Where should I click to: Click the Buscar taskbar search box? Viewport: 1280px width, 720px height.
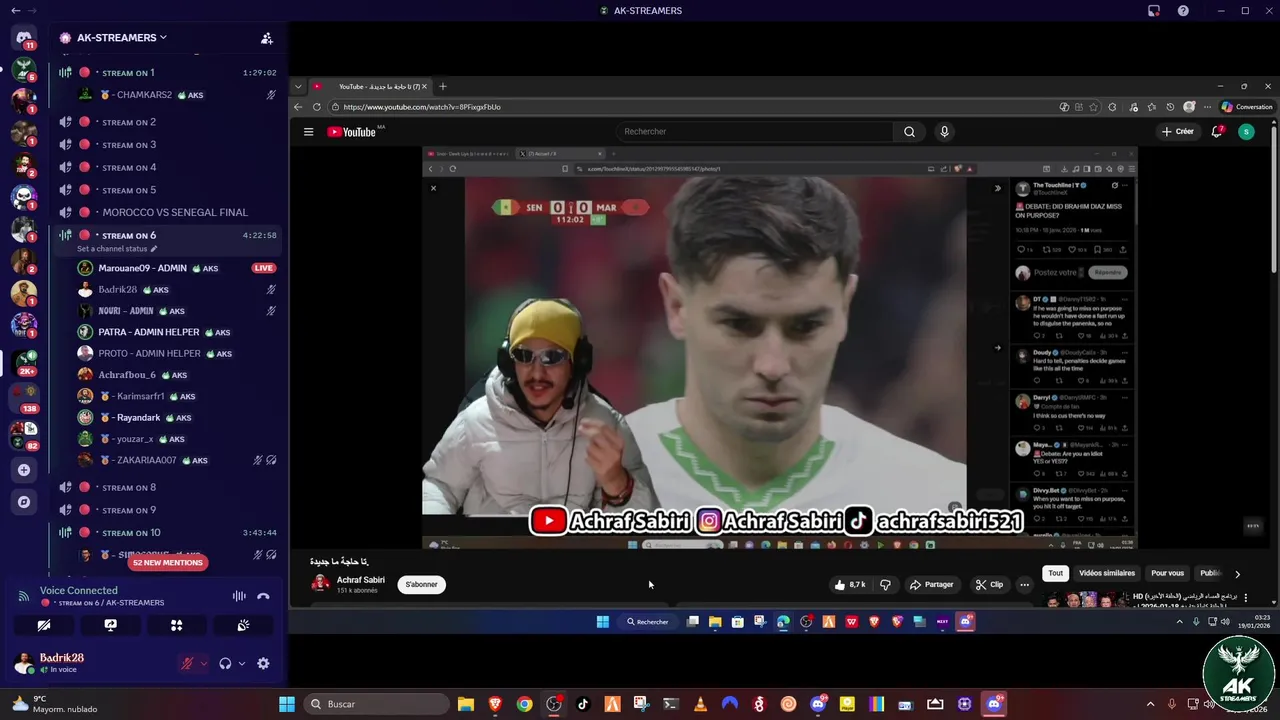click(x=375, y=704)
